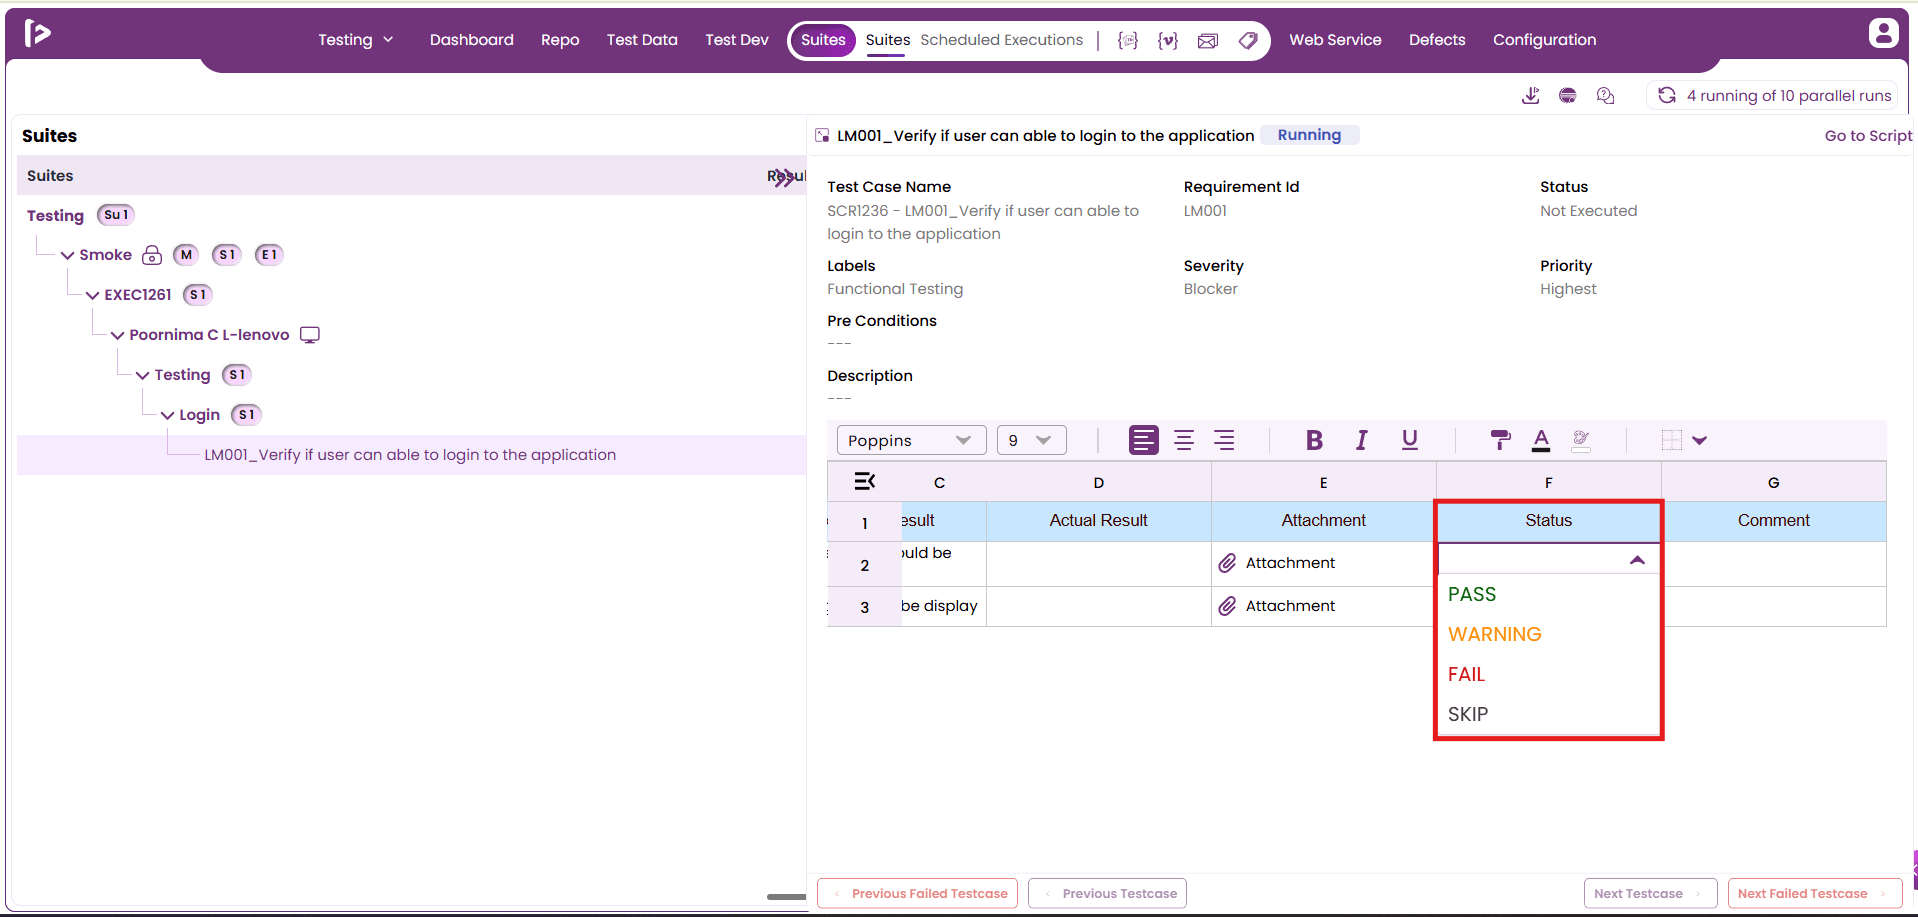The image size is (1918, 917).
Task: Set center text alignment
Action: pos(1184,440)
